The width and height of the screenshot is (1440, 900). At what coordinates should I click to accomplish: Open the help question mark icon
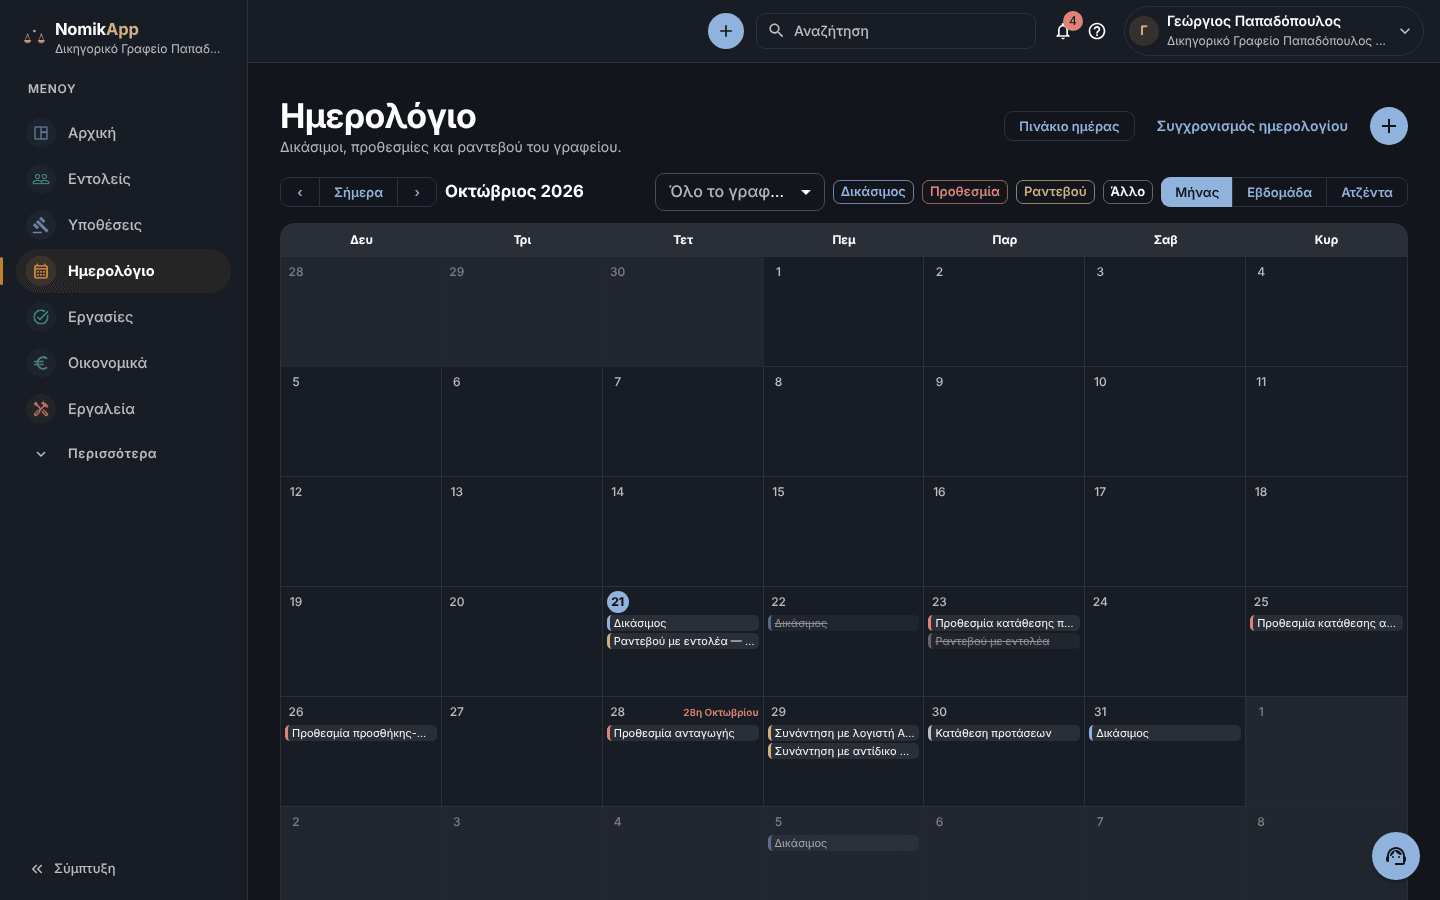click(1097, 31)
